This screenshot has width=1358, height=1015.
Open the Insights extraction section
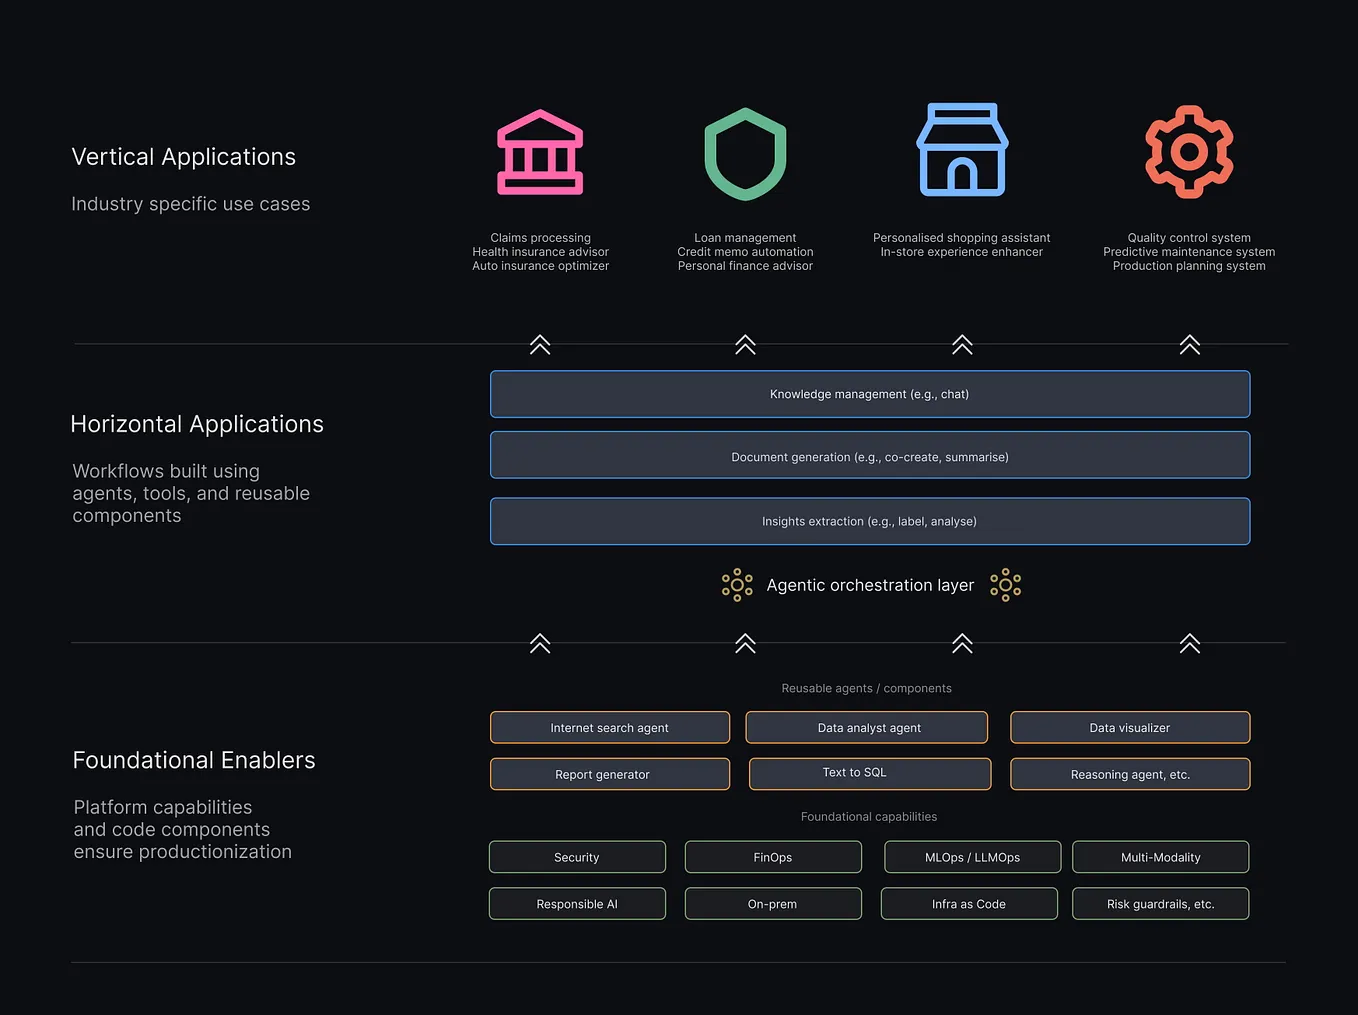coord(869,521)
